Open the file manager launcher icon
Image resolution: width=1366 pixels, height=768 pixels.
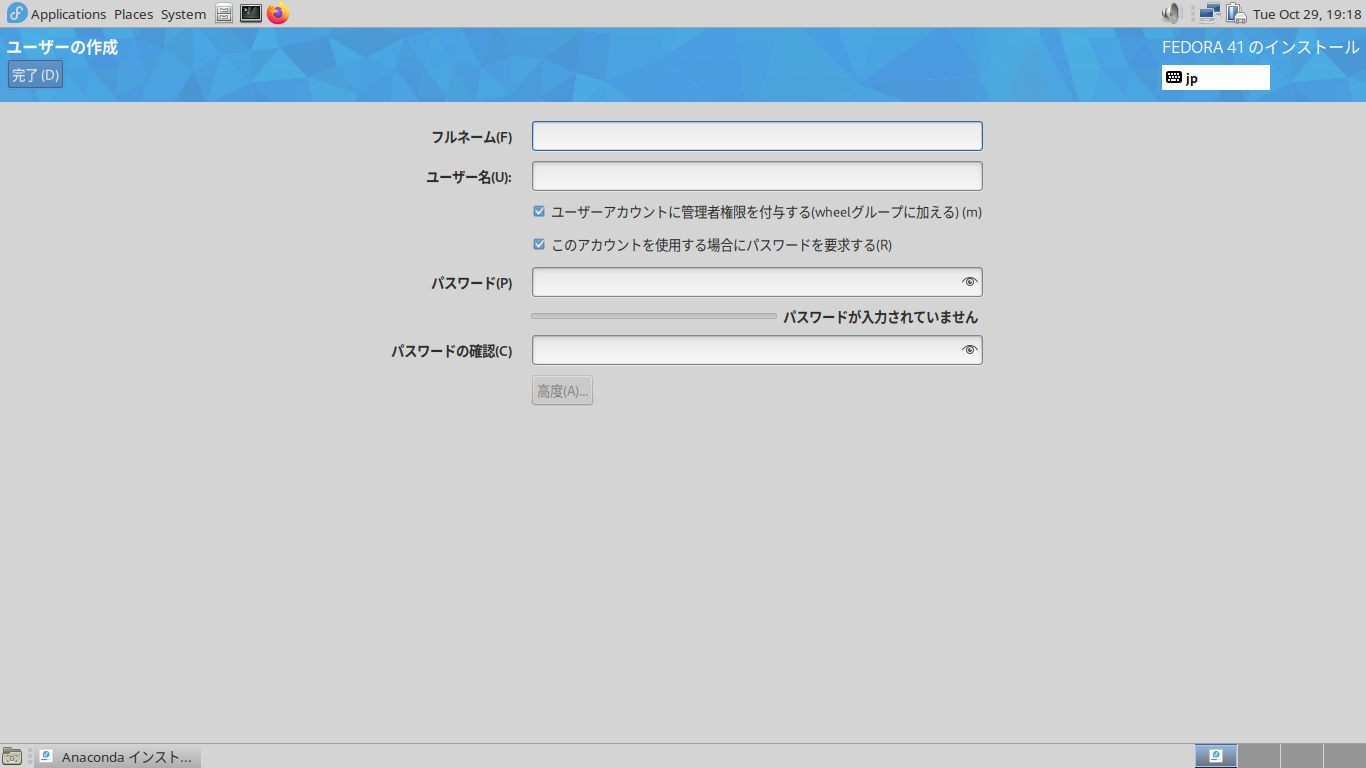(225, 14)
